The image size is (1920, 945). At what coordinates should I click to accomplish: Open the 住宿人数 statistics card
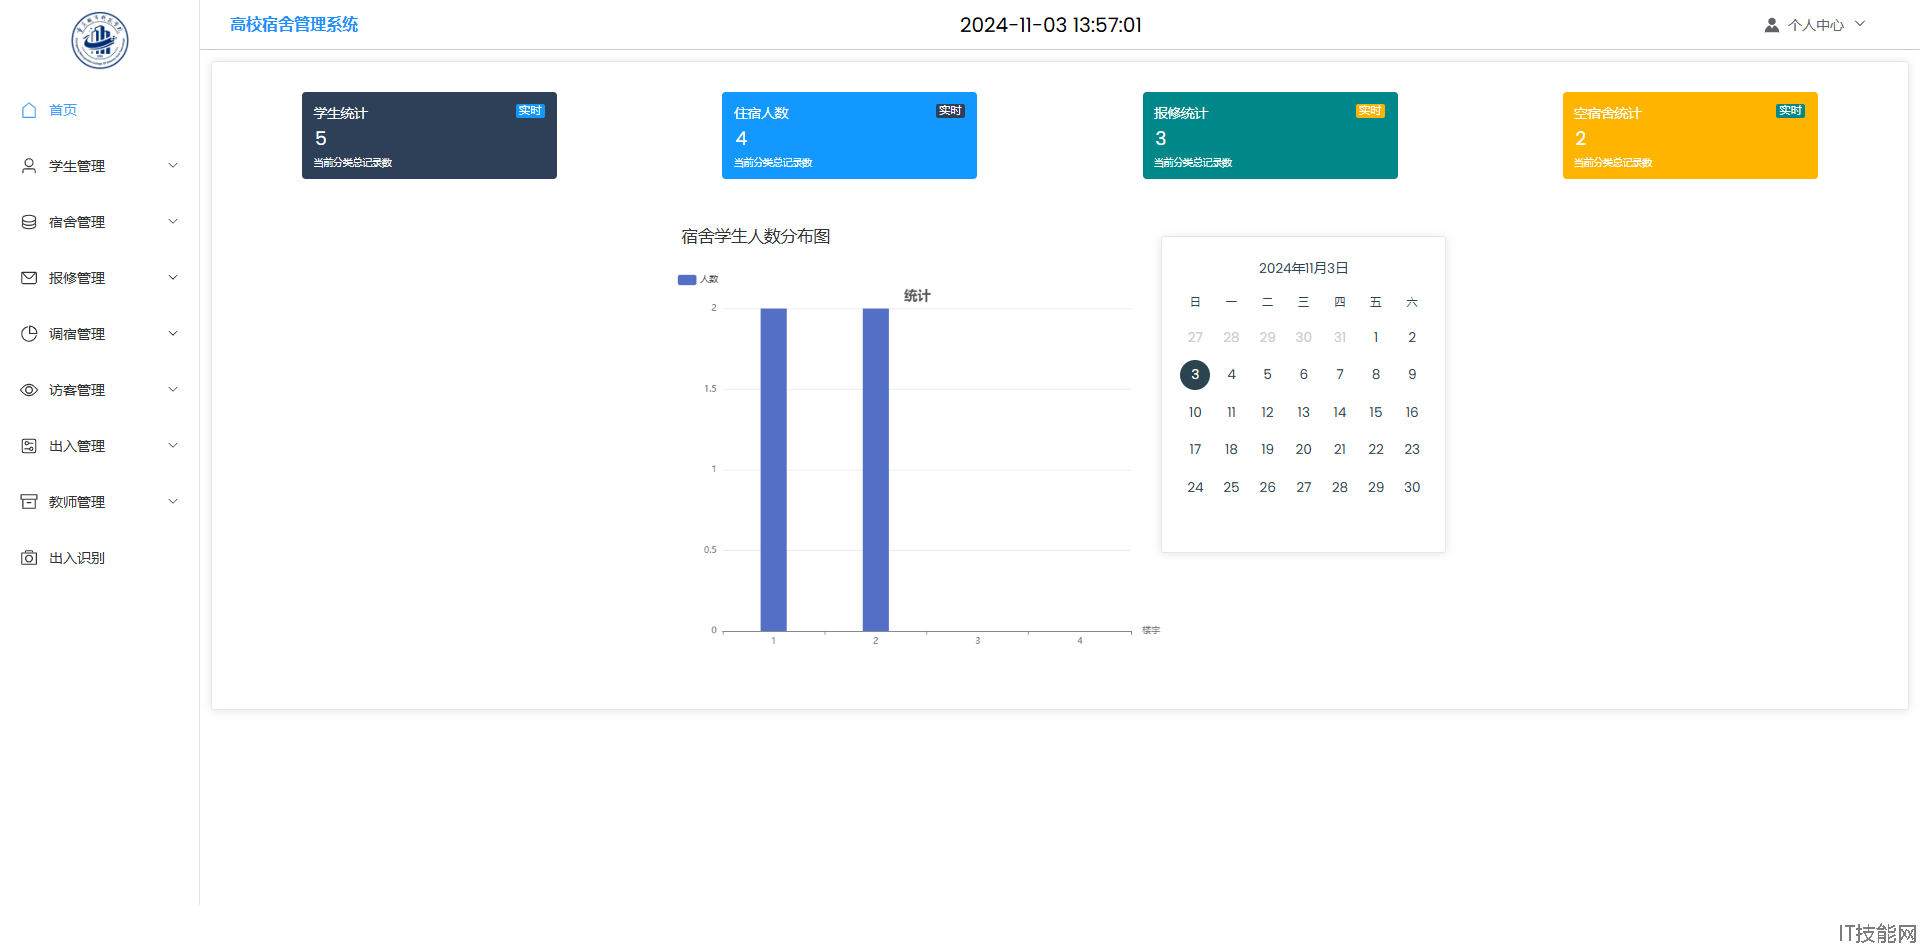point(849,136)
